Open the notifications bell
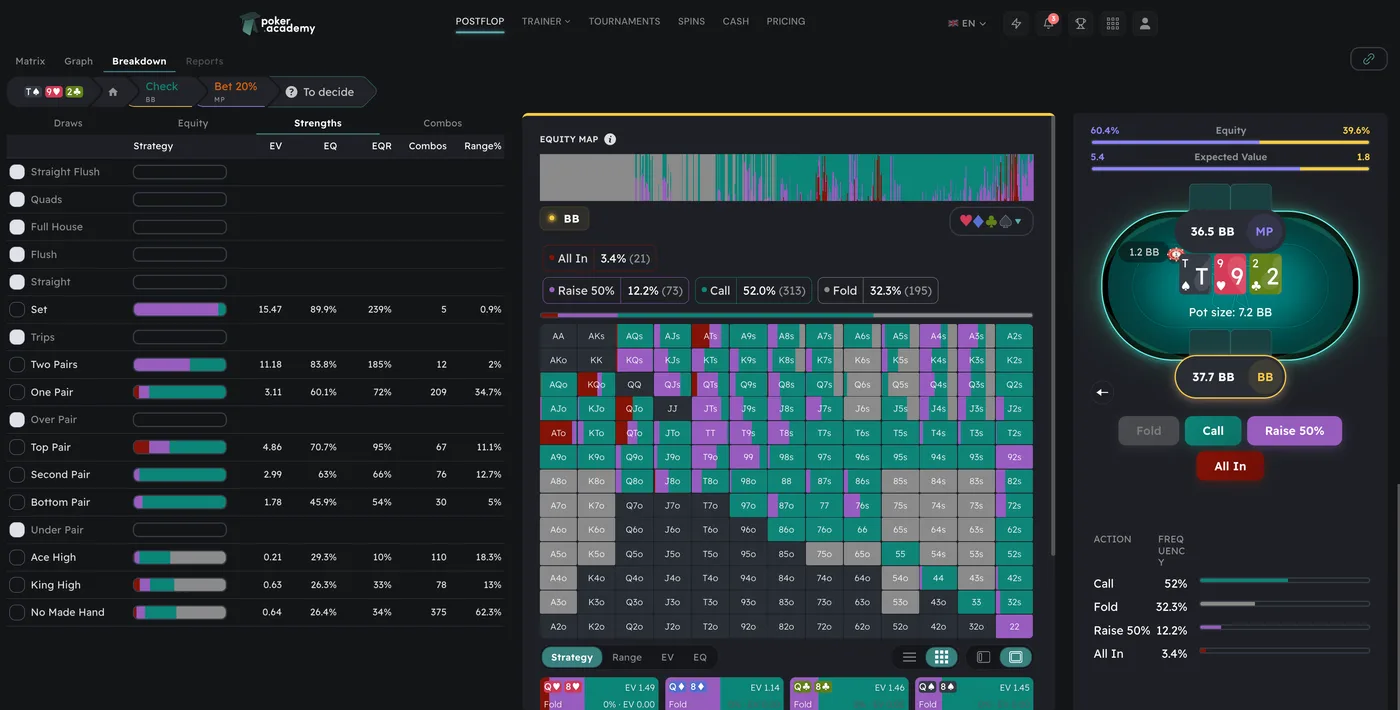 pyautogui.click(x=1048, y=23)
